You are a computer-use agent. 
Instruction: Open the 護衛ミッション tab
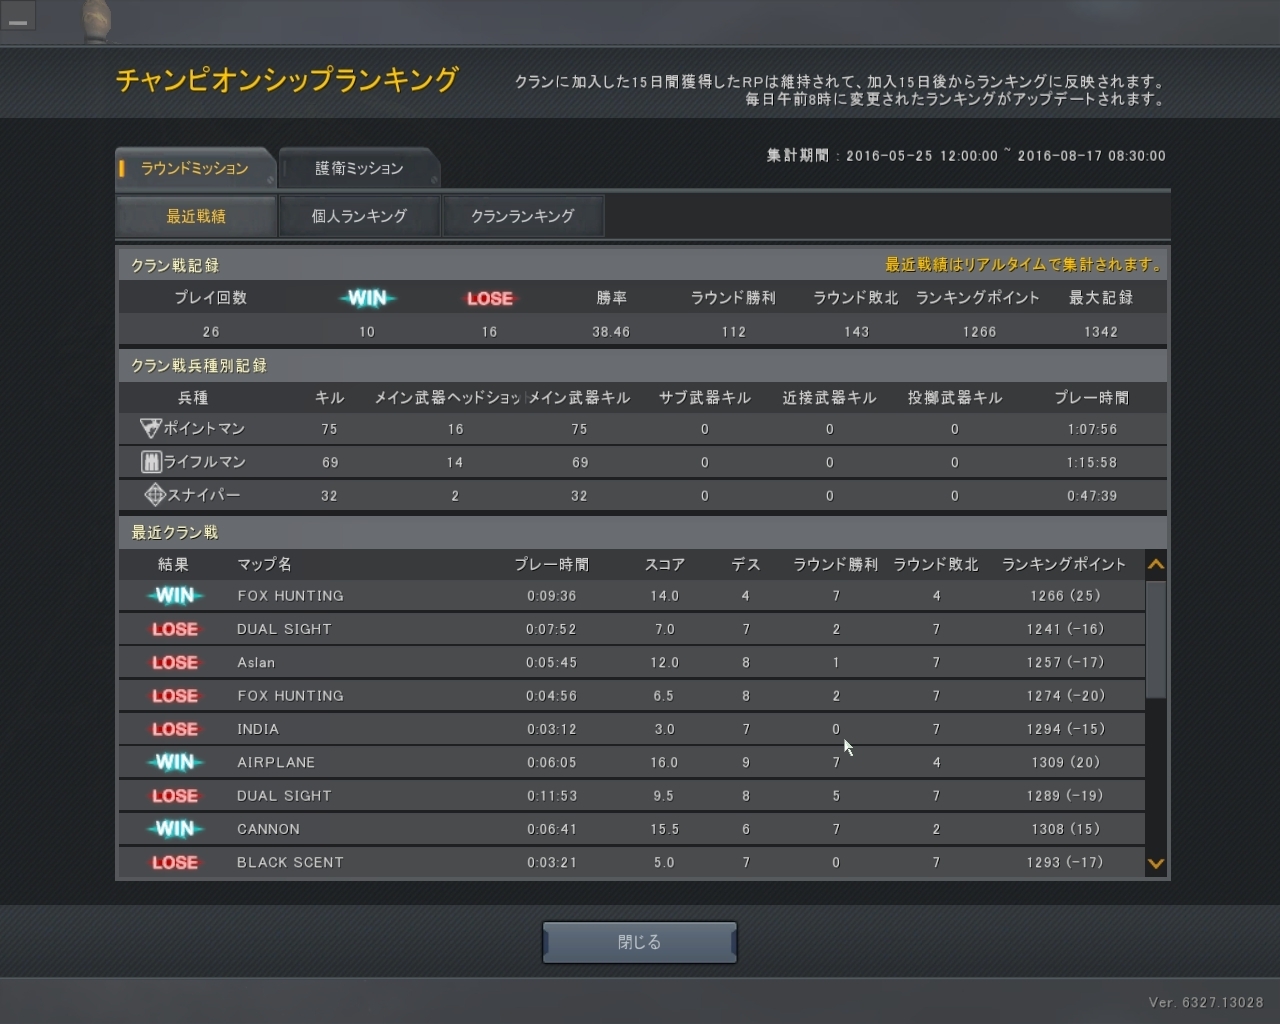[x=359, y=168]
